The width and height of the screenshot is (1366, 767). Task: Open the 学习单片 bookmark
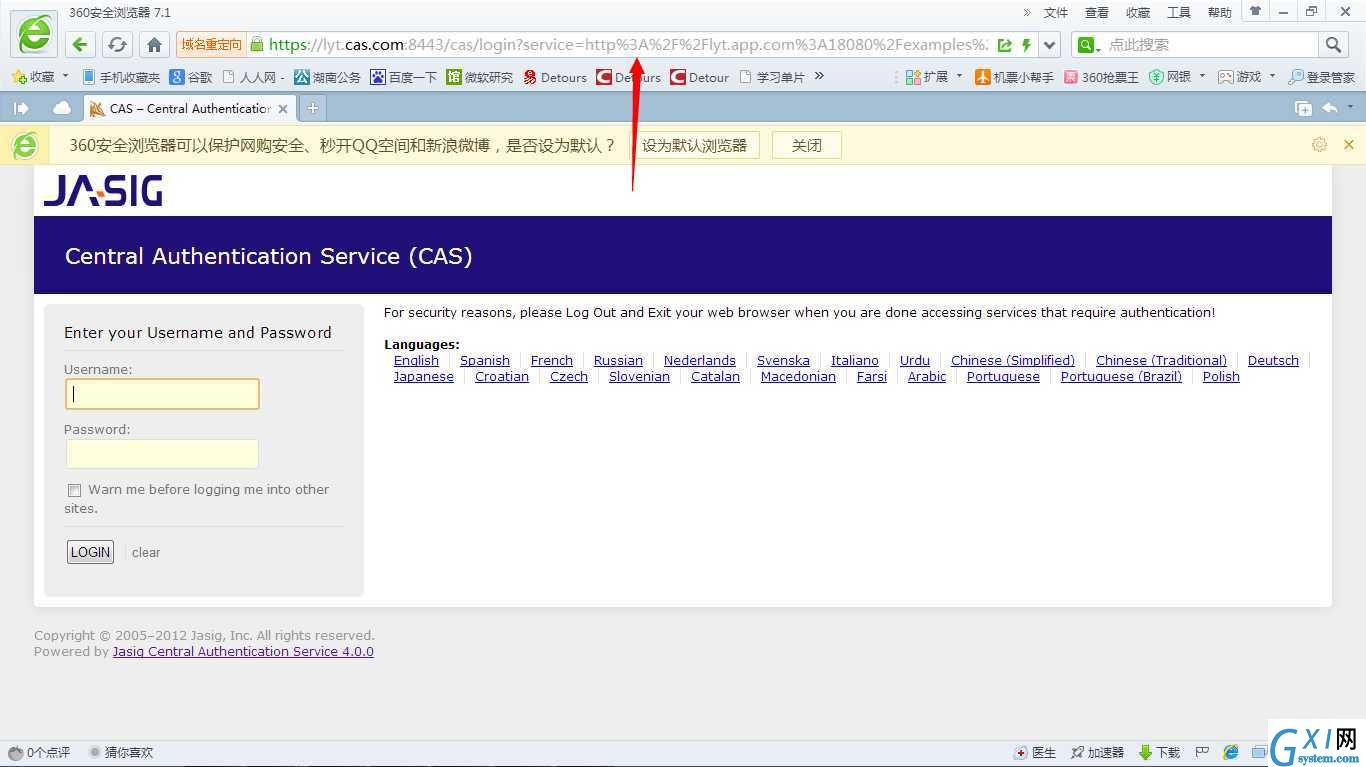(772, 77)
